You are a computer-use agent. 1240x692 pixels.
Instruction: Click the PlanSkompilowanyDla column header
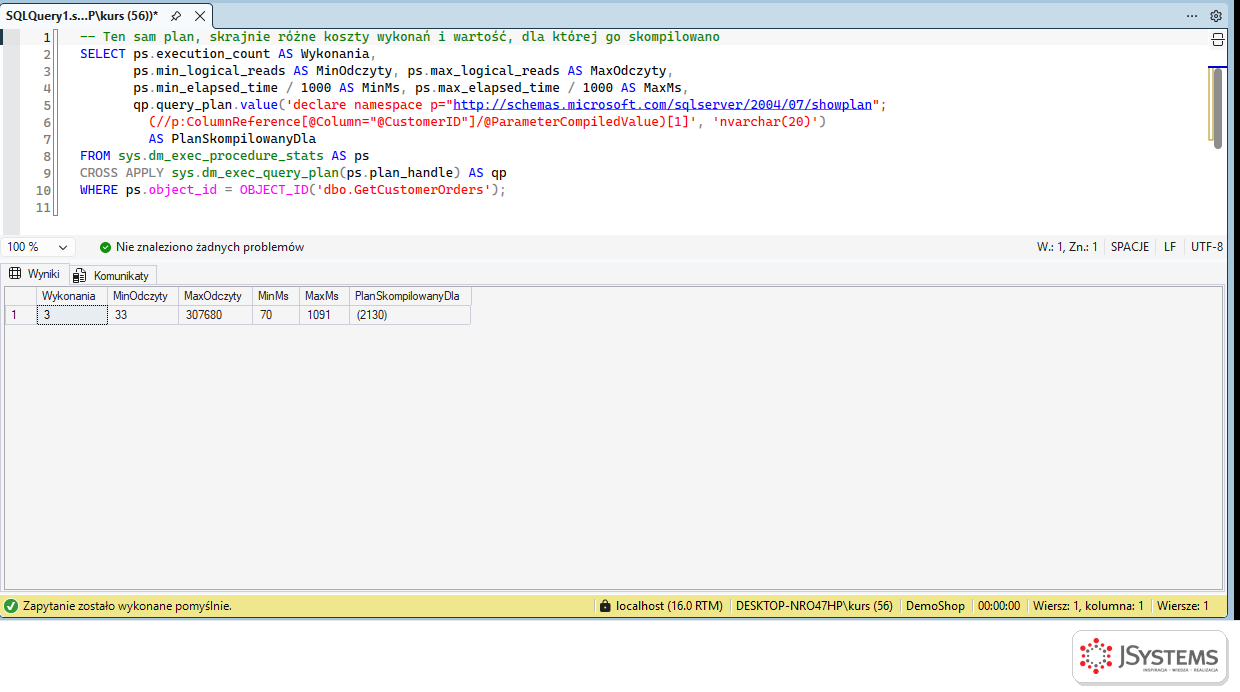pyautogui.click(x=410, y=296)
